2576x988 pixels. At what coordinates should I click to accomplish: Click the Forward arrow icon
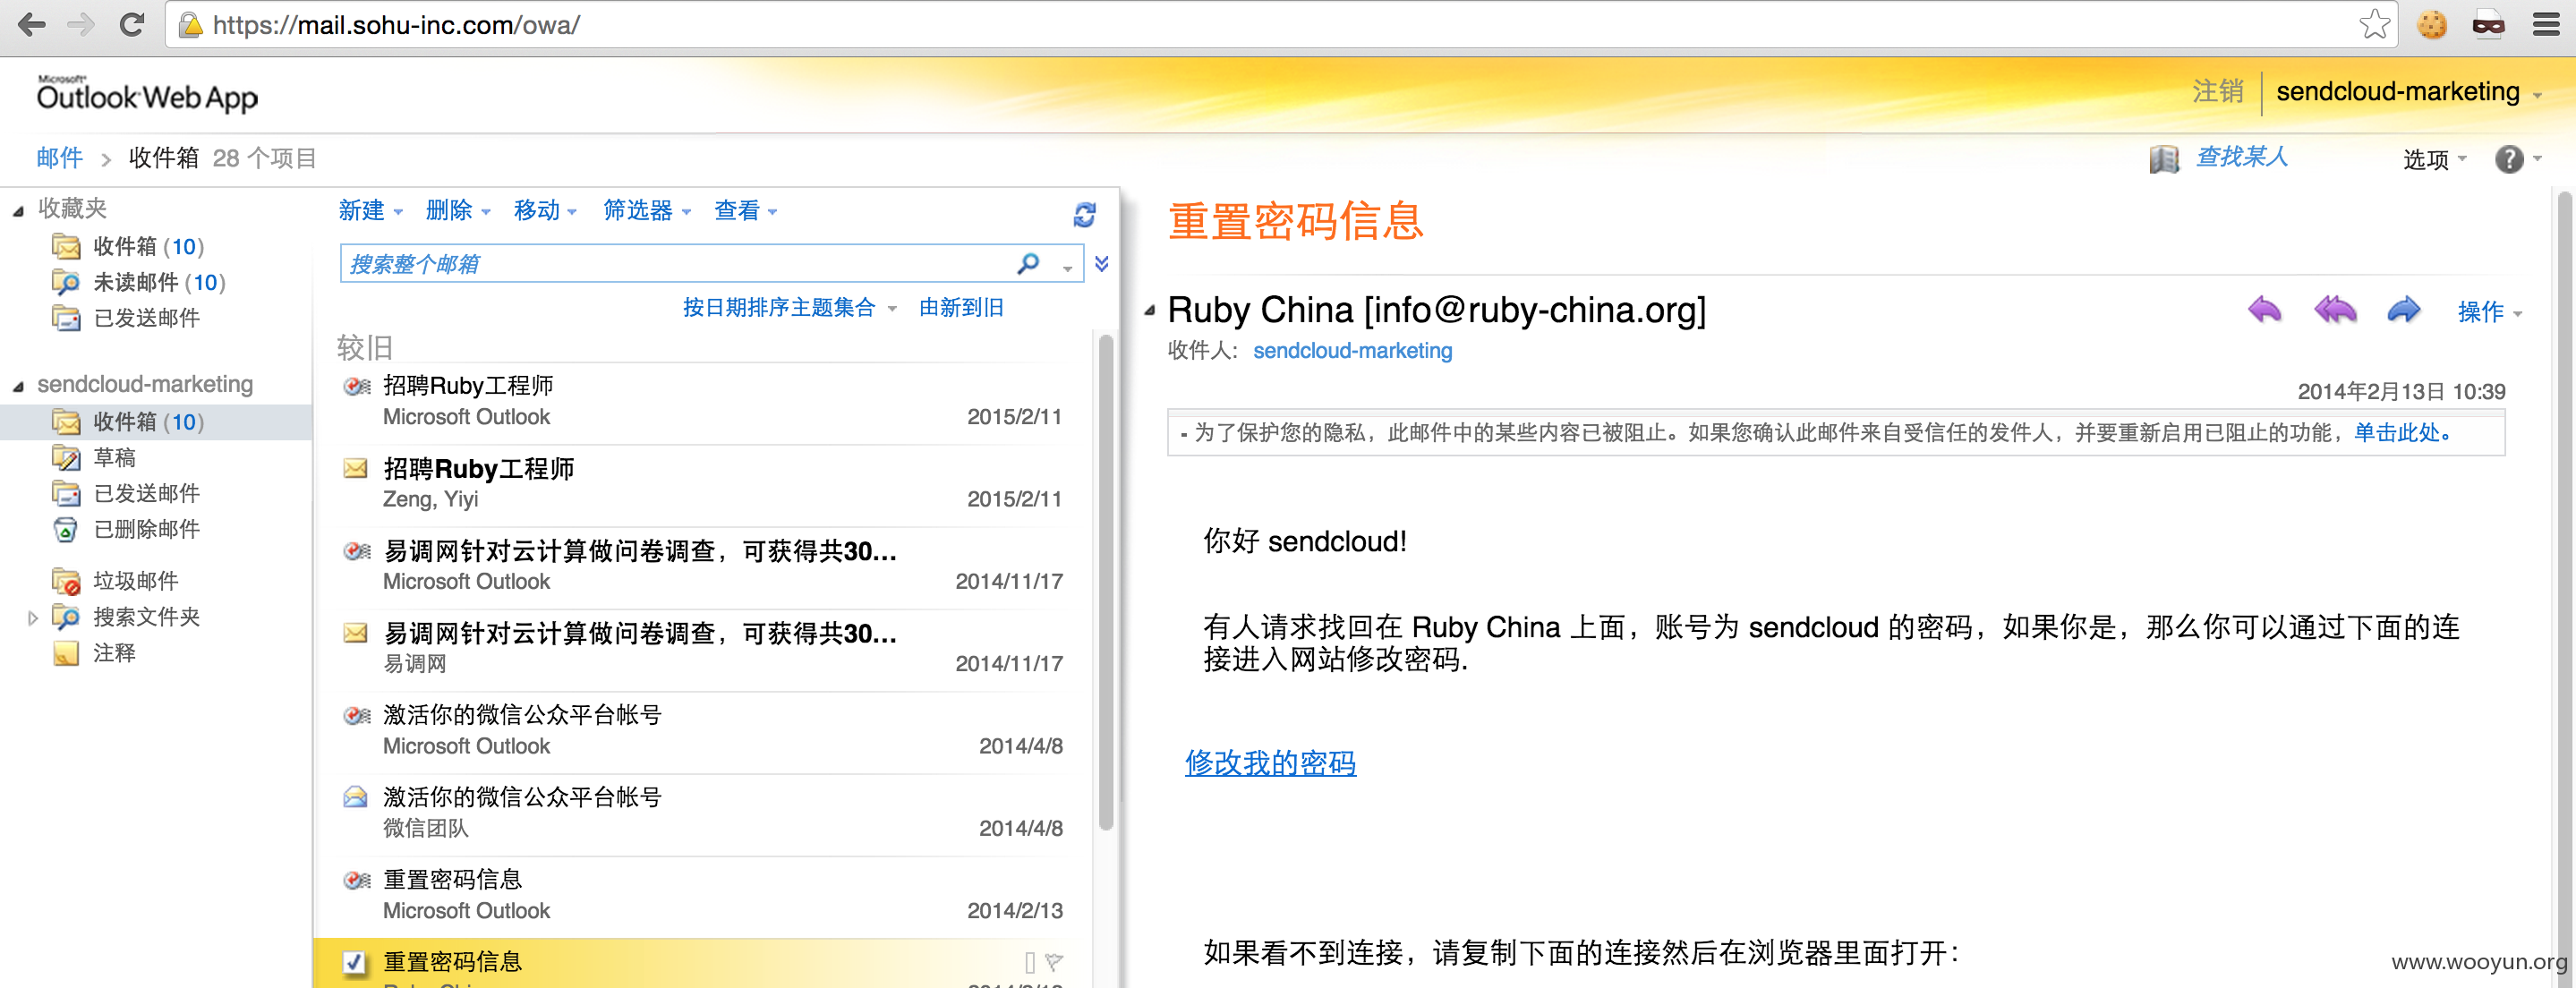pos(2403,310)
